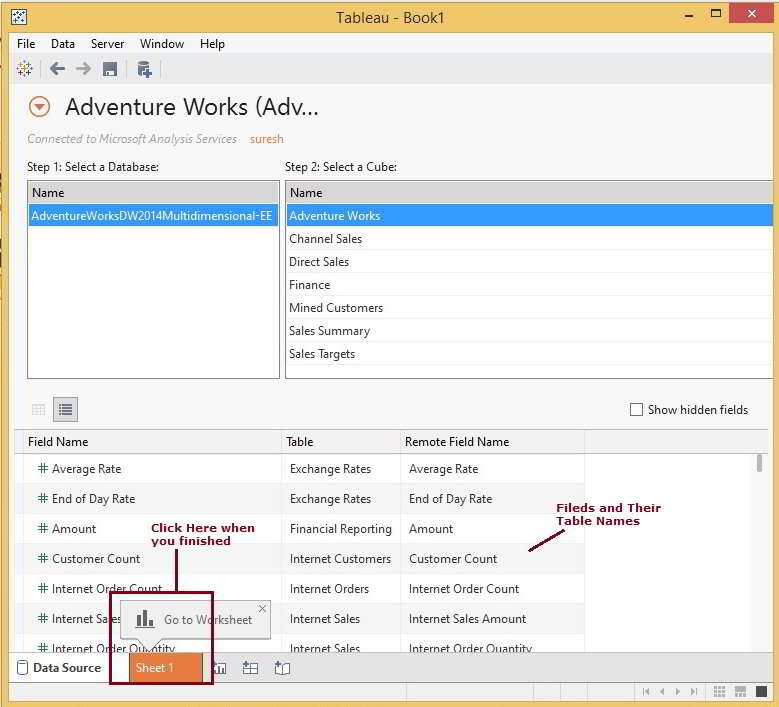Click the Name header of database list
The image size is (779, 707).
pyautogui.click(x=153, y=192)
